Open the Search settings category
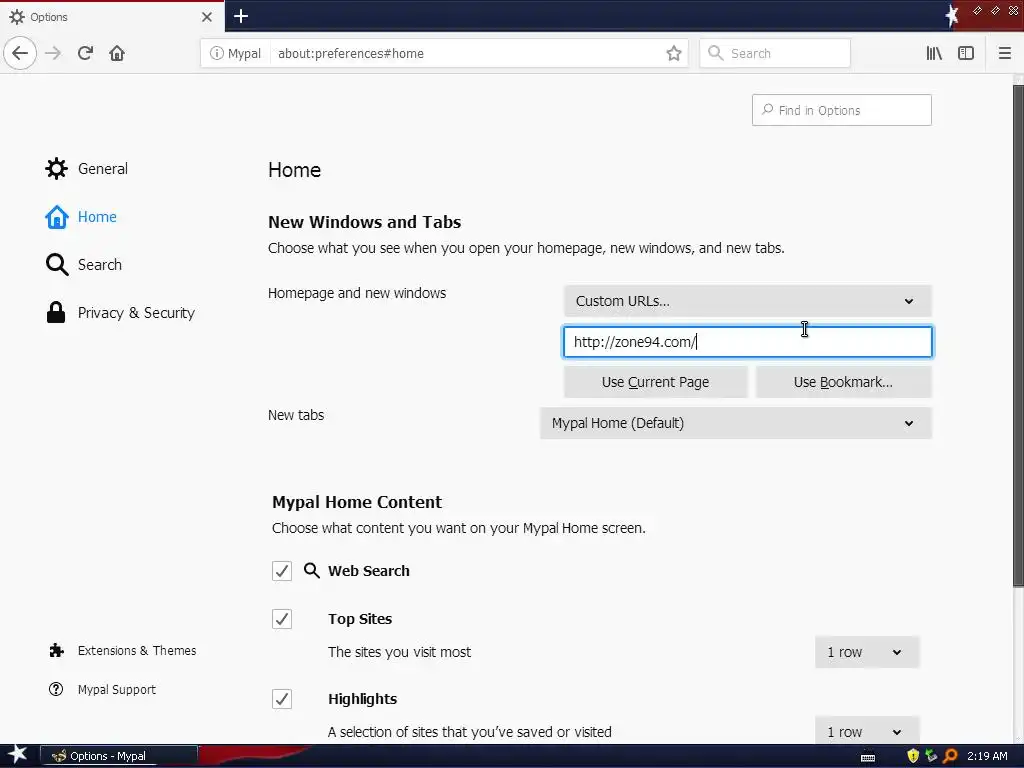 [x=84, y=264]
